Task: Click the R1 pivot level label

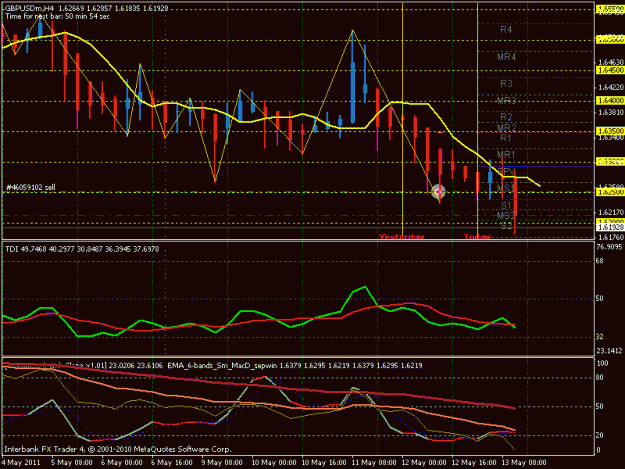Action: (505, 138)
